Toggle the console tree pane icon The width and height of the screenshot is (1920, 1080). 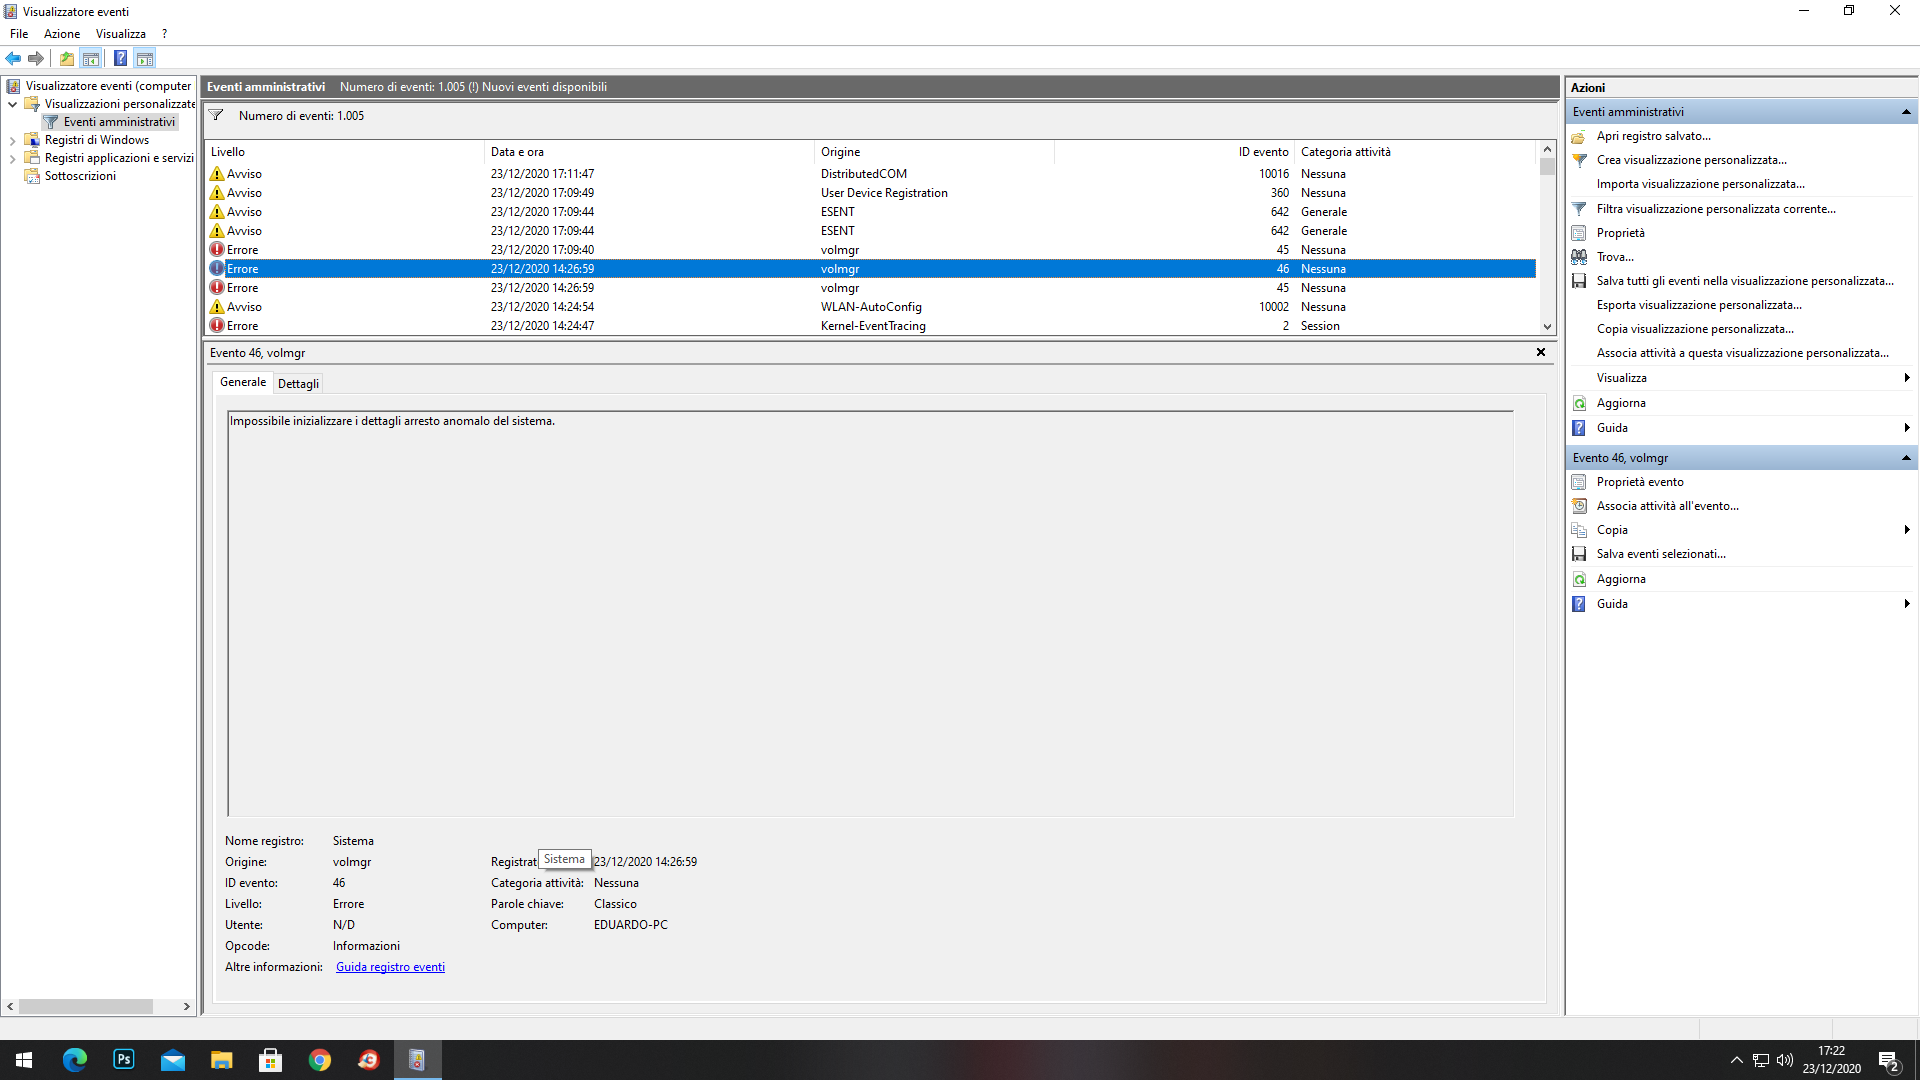click(x=90, y=58)
